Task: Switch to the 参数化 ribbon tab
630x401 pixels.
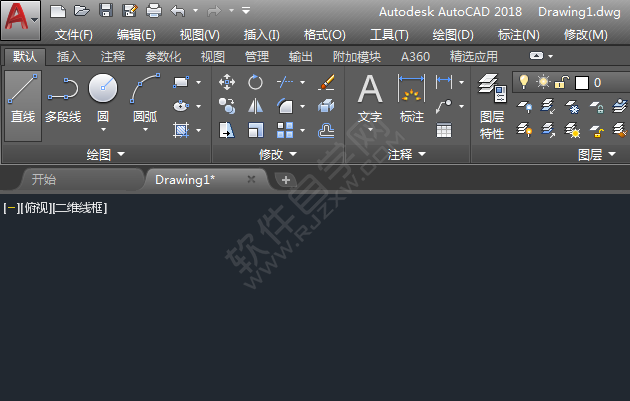Action: coord(163,57)
